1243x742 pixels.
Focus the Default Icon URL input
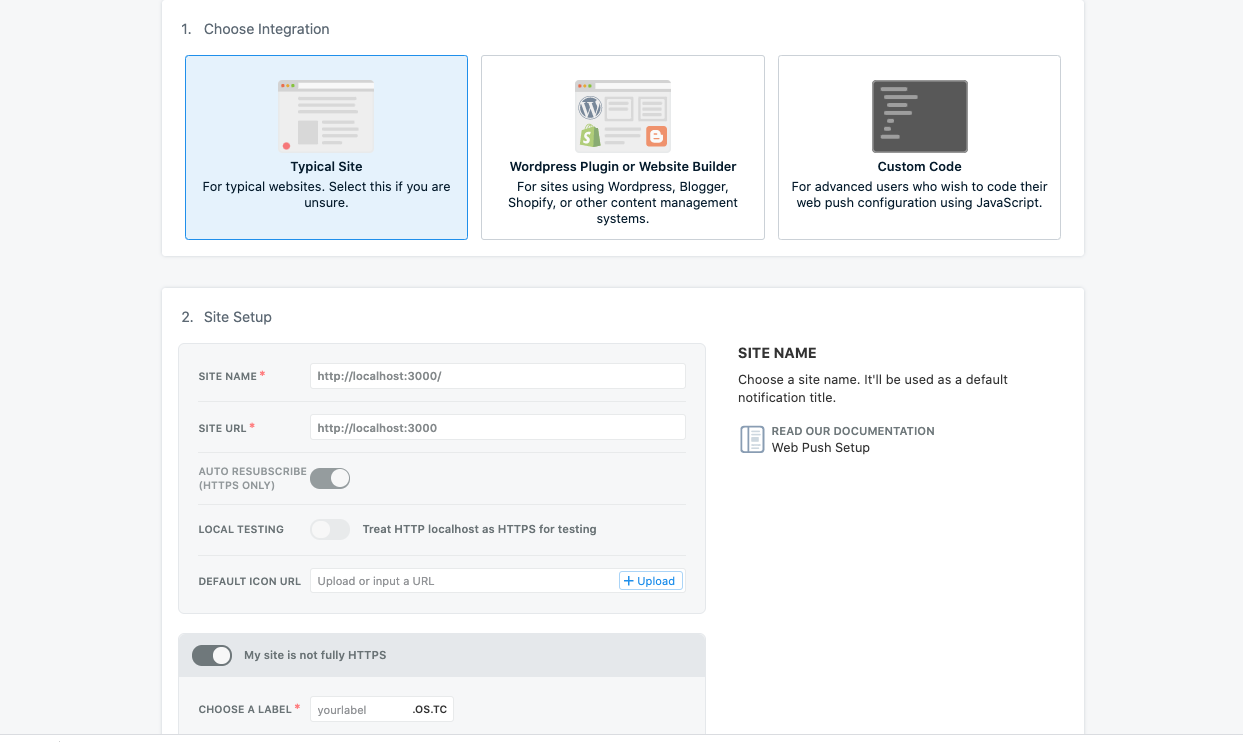[x=464, y=581]
